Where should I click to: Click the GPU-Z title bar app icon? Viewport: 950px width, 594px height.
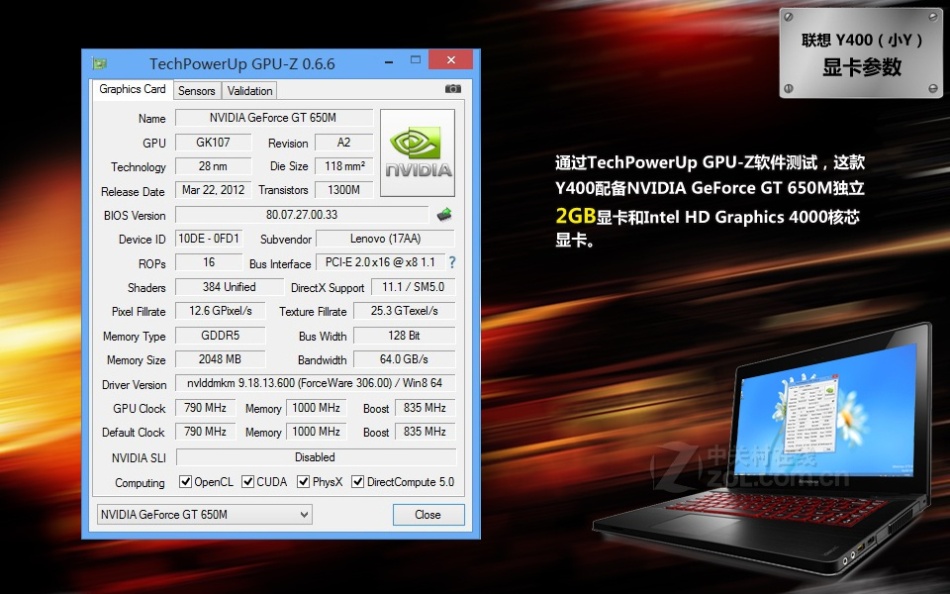[x=99, y=63]
